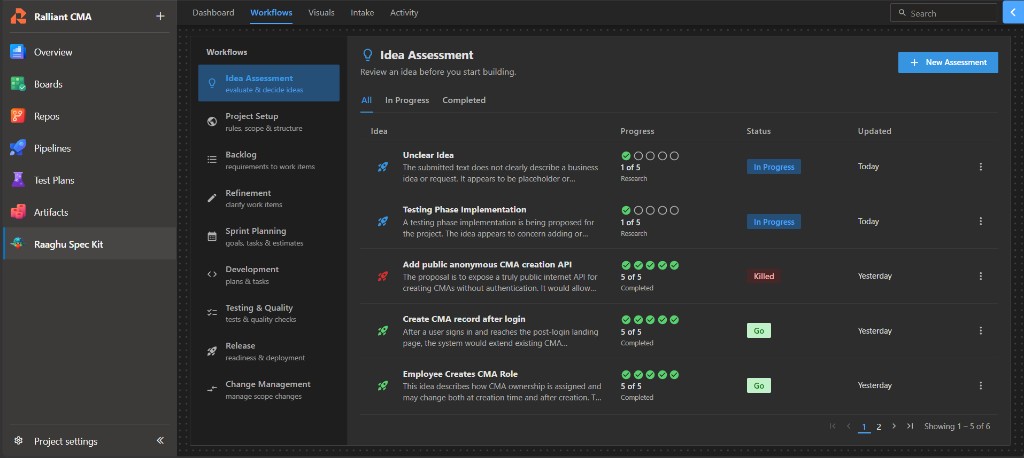The height and width of the screenshot is (458, 1024).
Task: Click the Ralliant CMA project logo
Action: click(18, 16)
